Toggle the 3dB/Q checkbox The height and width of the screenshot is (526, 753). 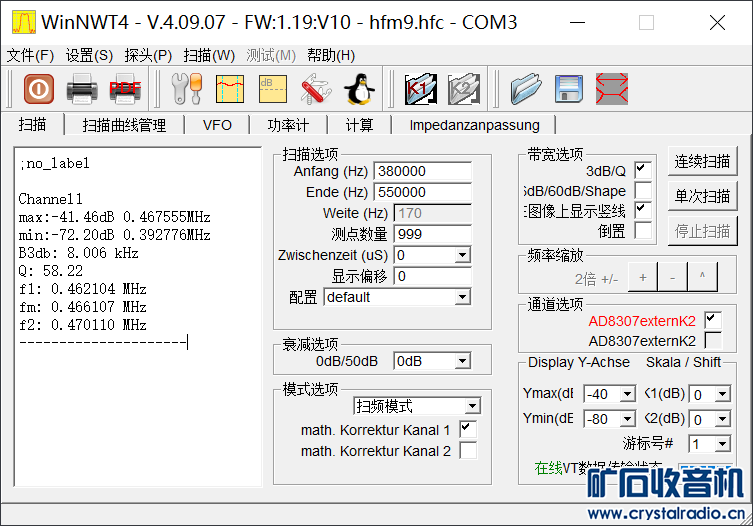point(643,171)
